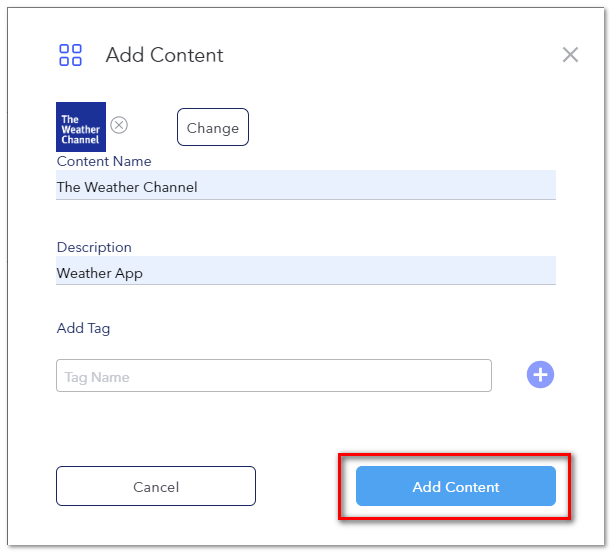Click the Add Tag section label

(83, 328)
